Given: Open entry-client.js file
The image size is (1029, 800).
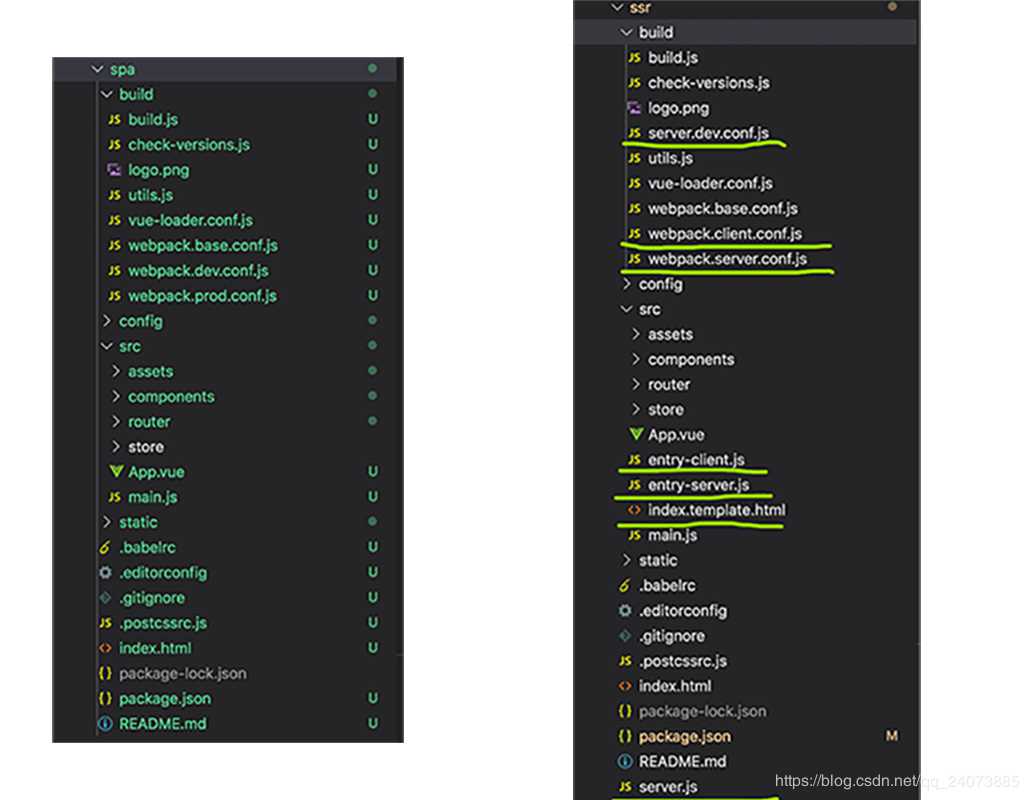Looking at the screenshot, I should click(696, 460).
